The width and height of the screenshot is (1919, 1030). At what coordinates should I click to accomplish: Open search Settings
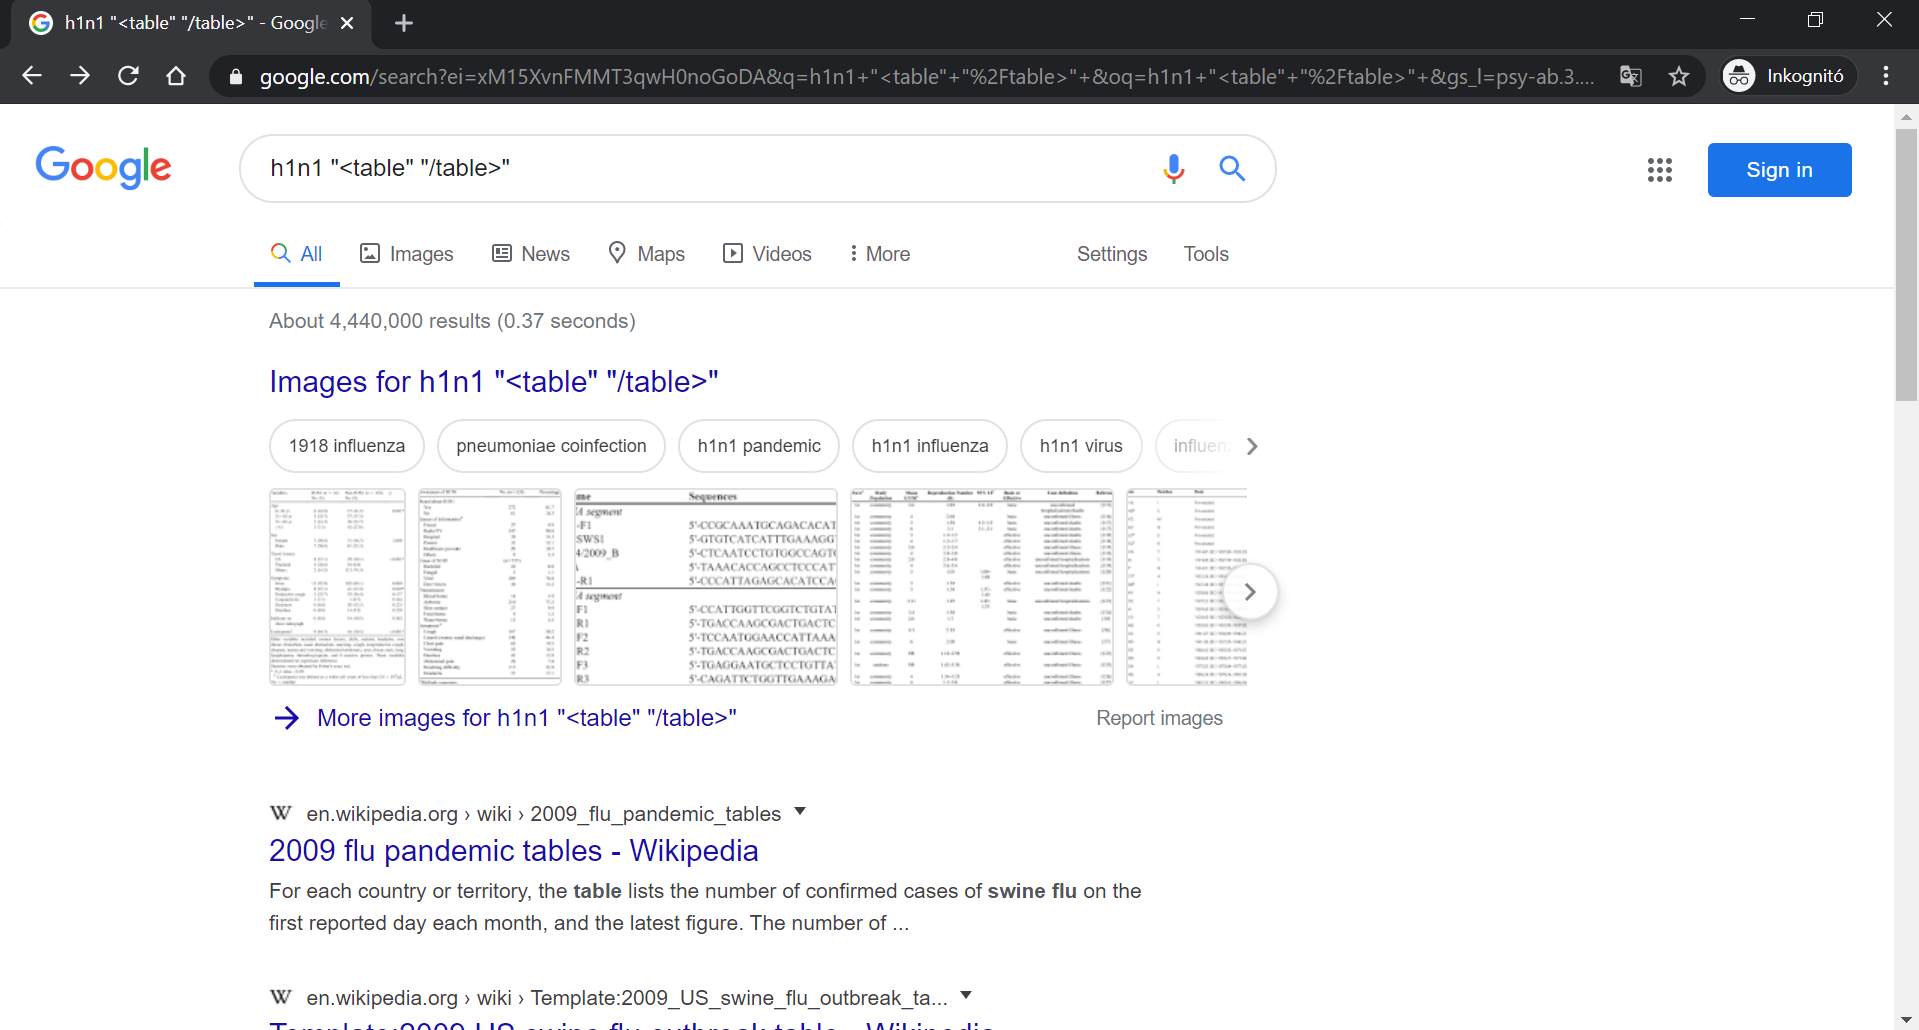(x=1112, y=254)
